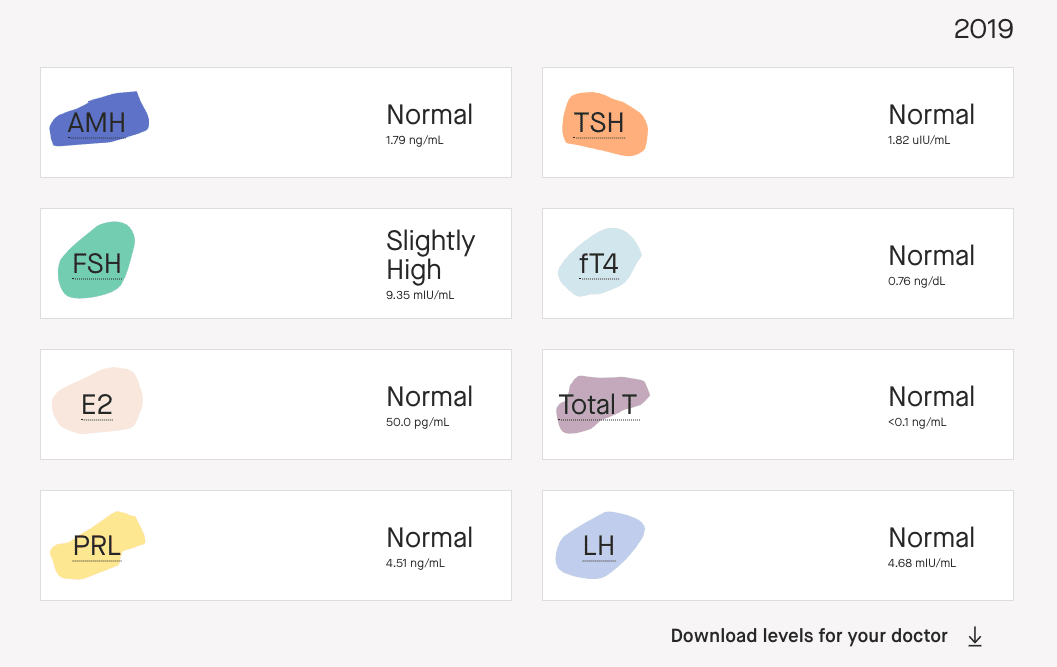Select the E2 hormone badge
1057x667 pixels.
pyautogui.click(x=97, y=401)
